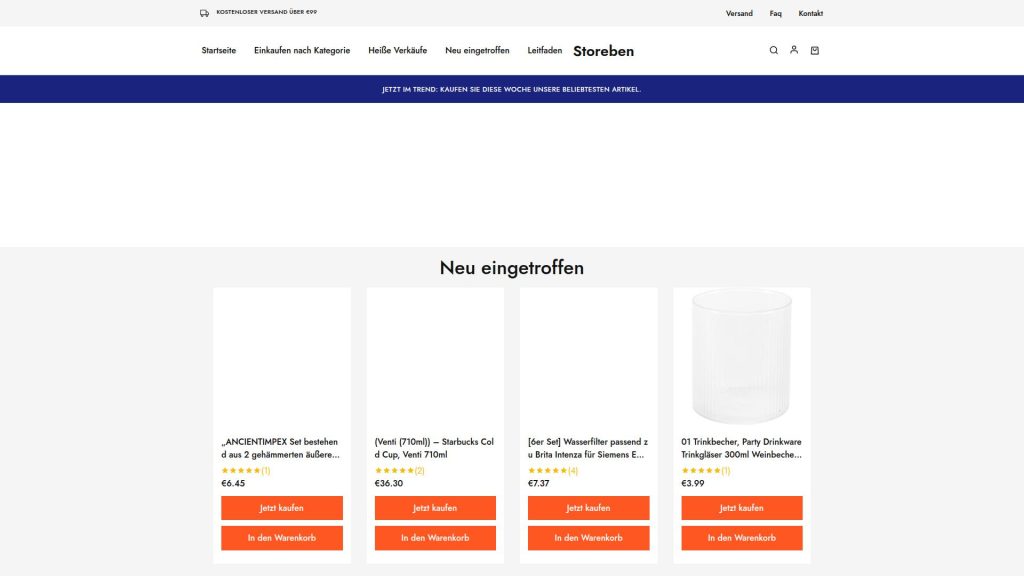Open the user account icon
This screenshot has width=1024, height=576.
794,50
